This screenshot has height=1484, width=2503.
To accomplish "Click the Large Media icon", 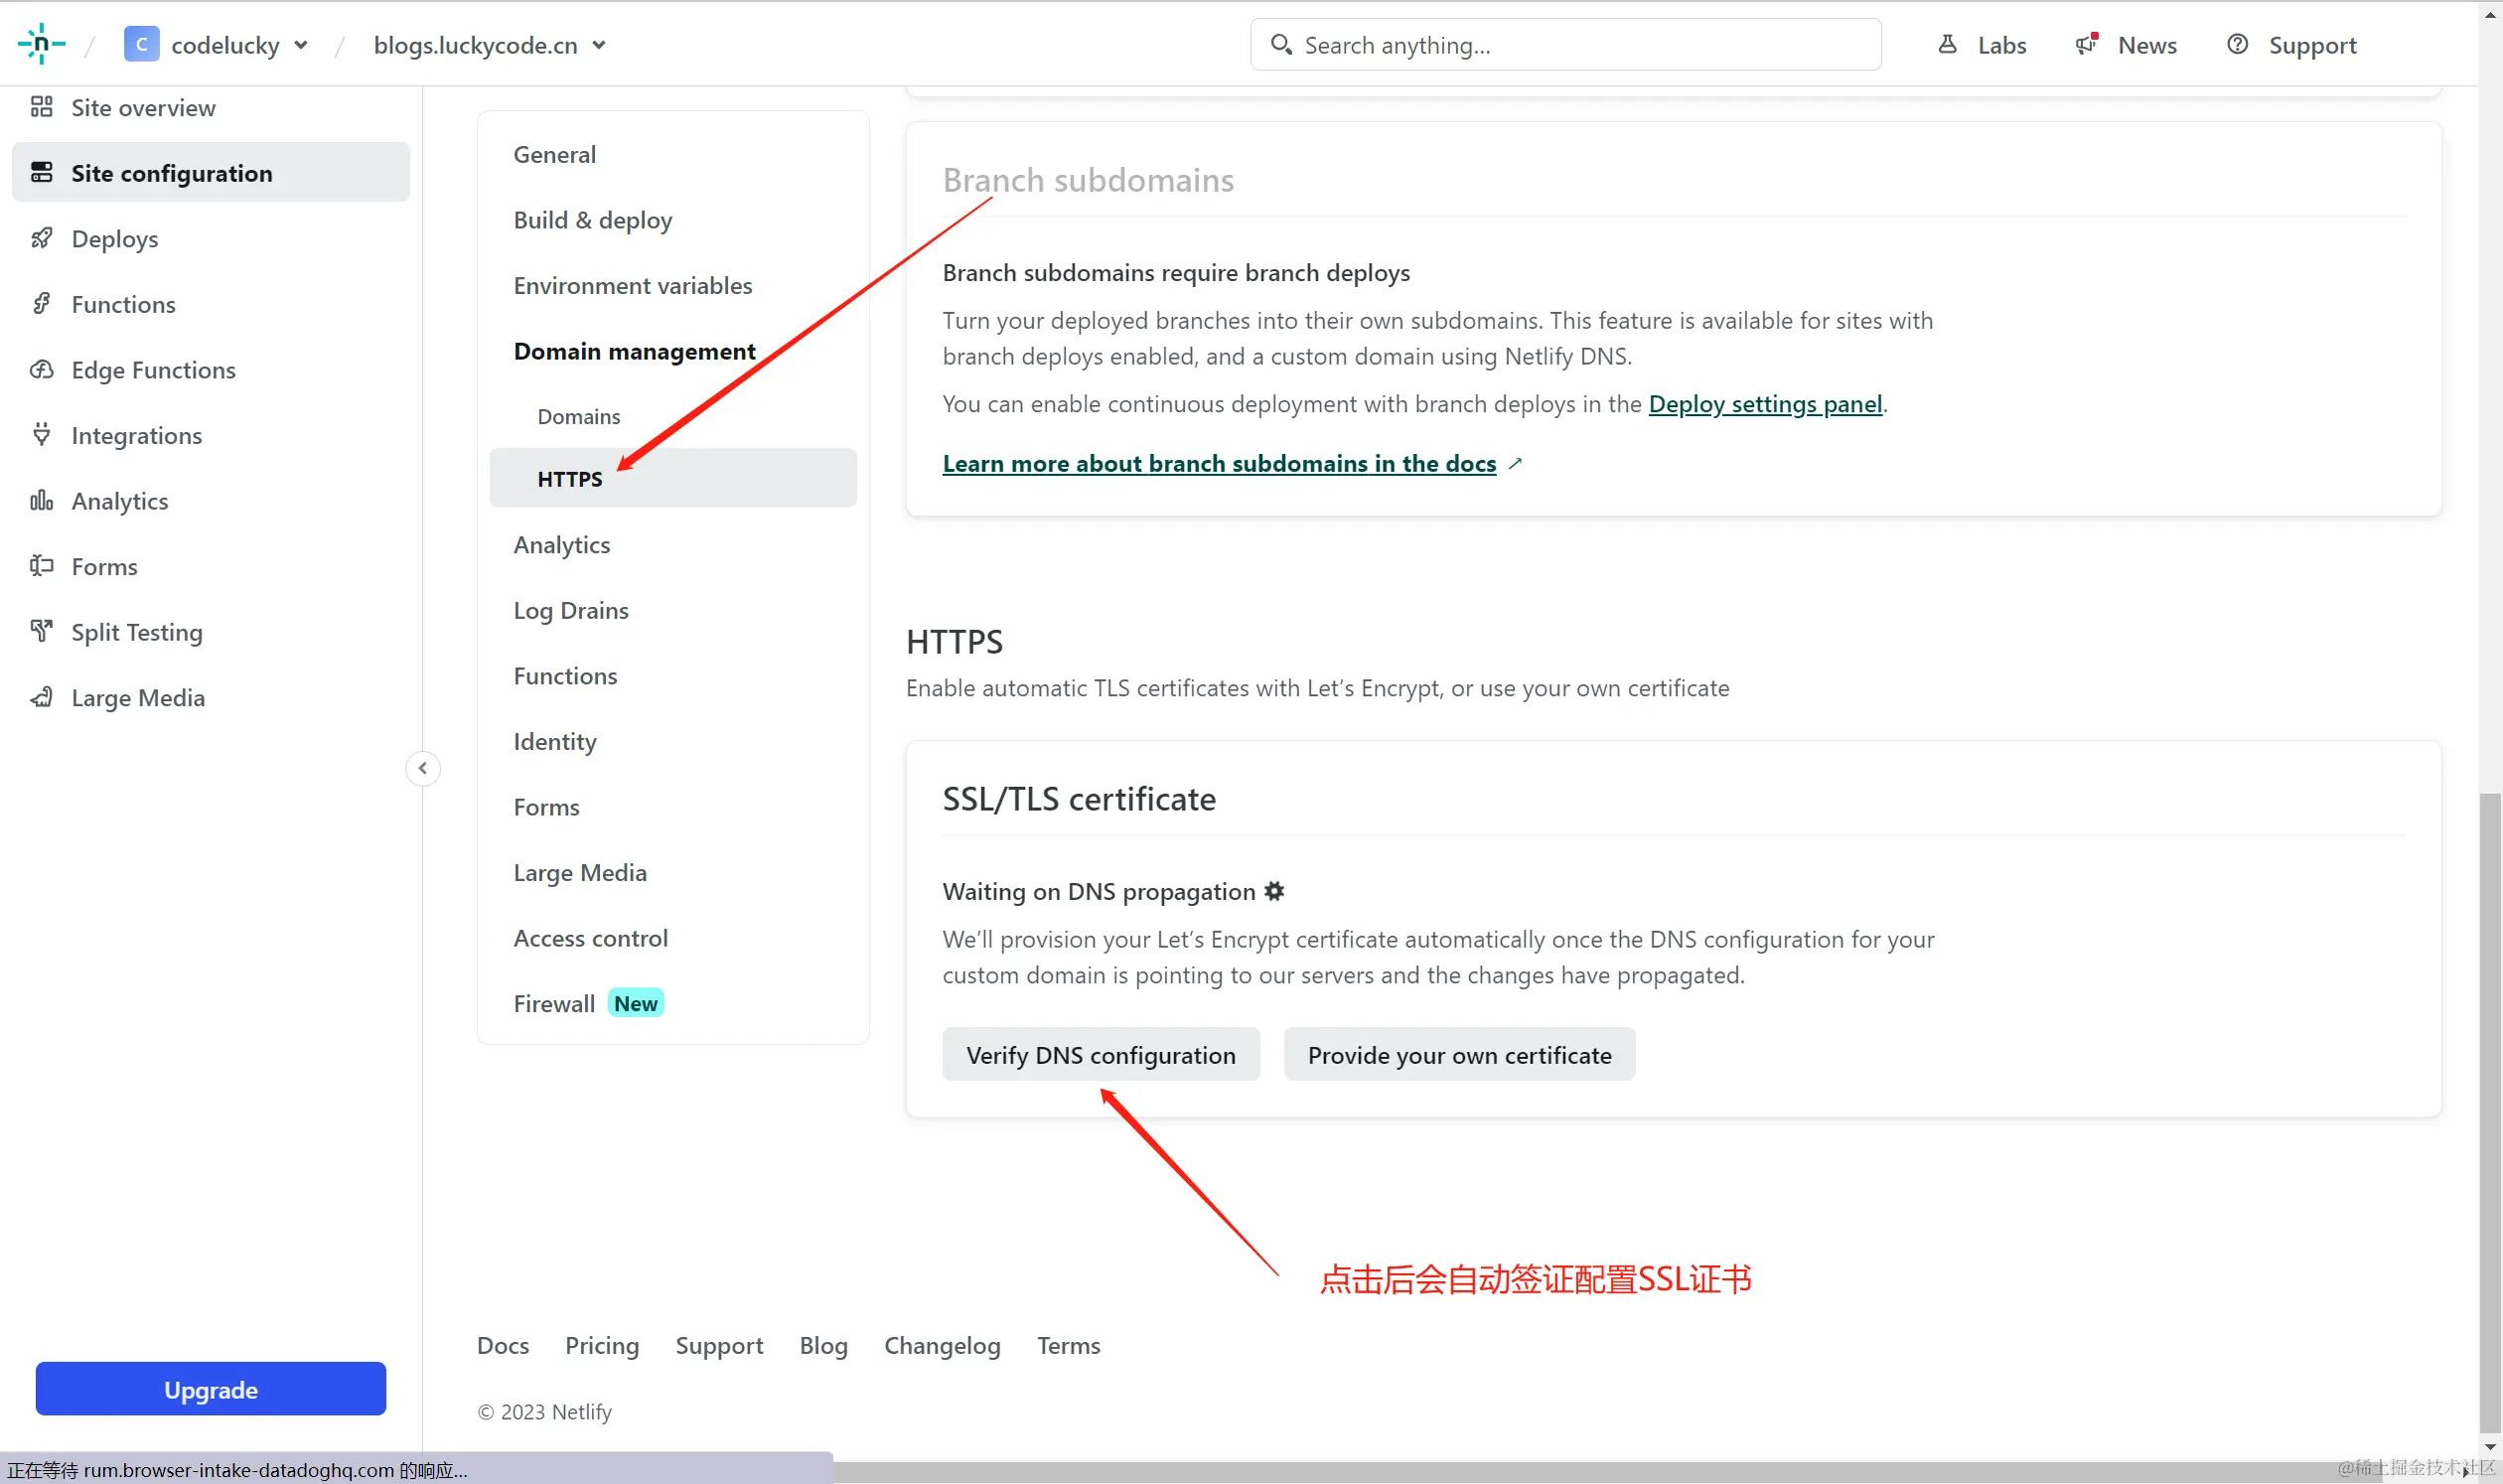I will (41, 697).
